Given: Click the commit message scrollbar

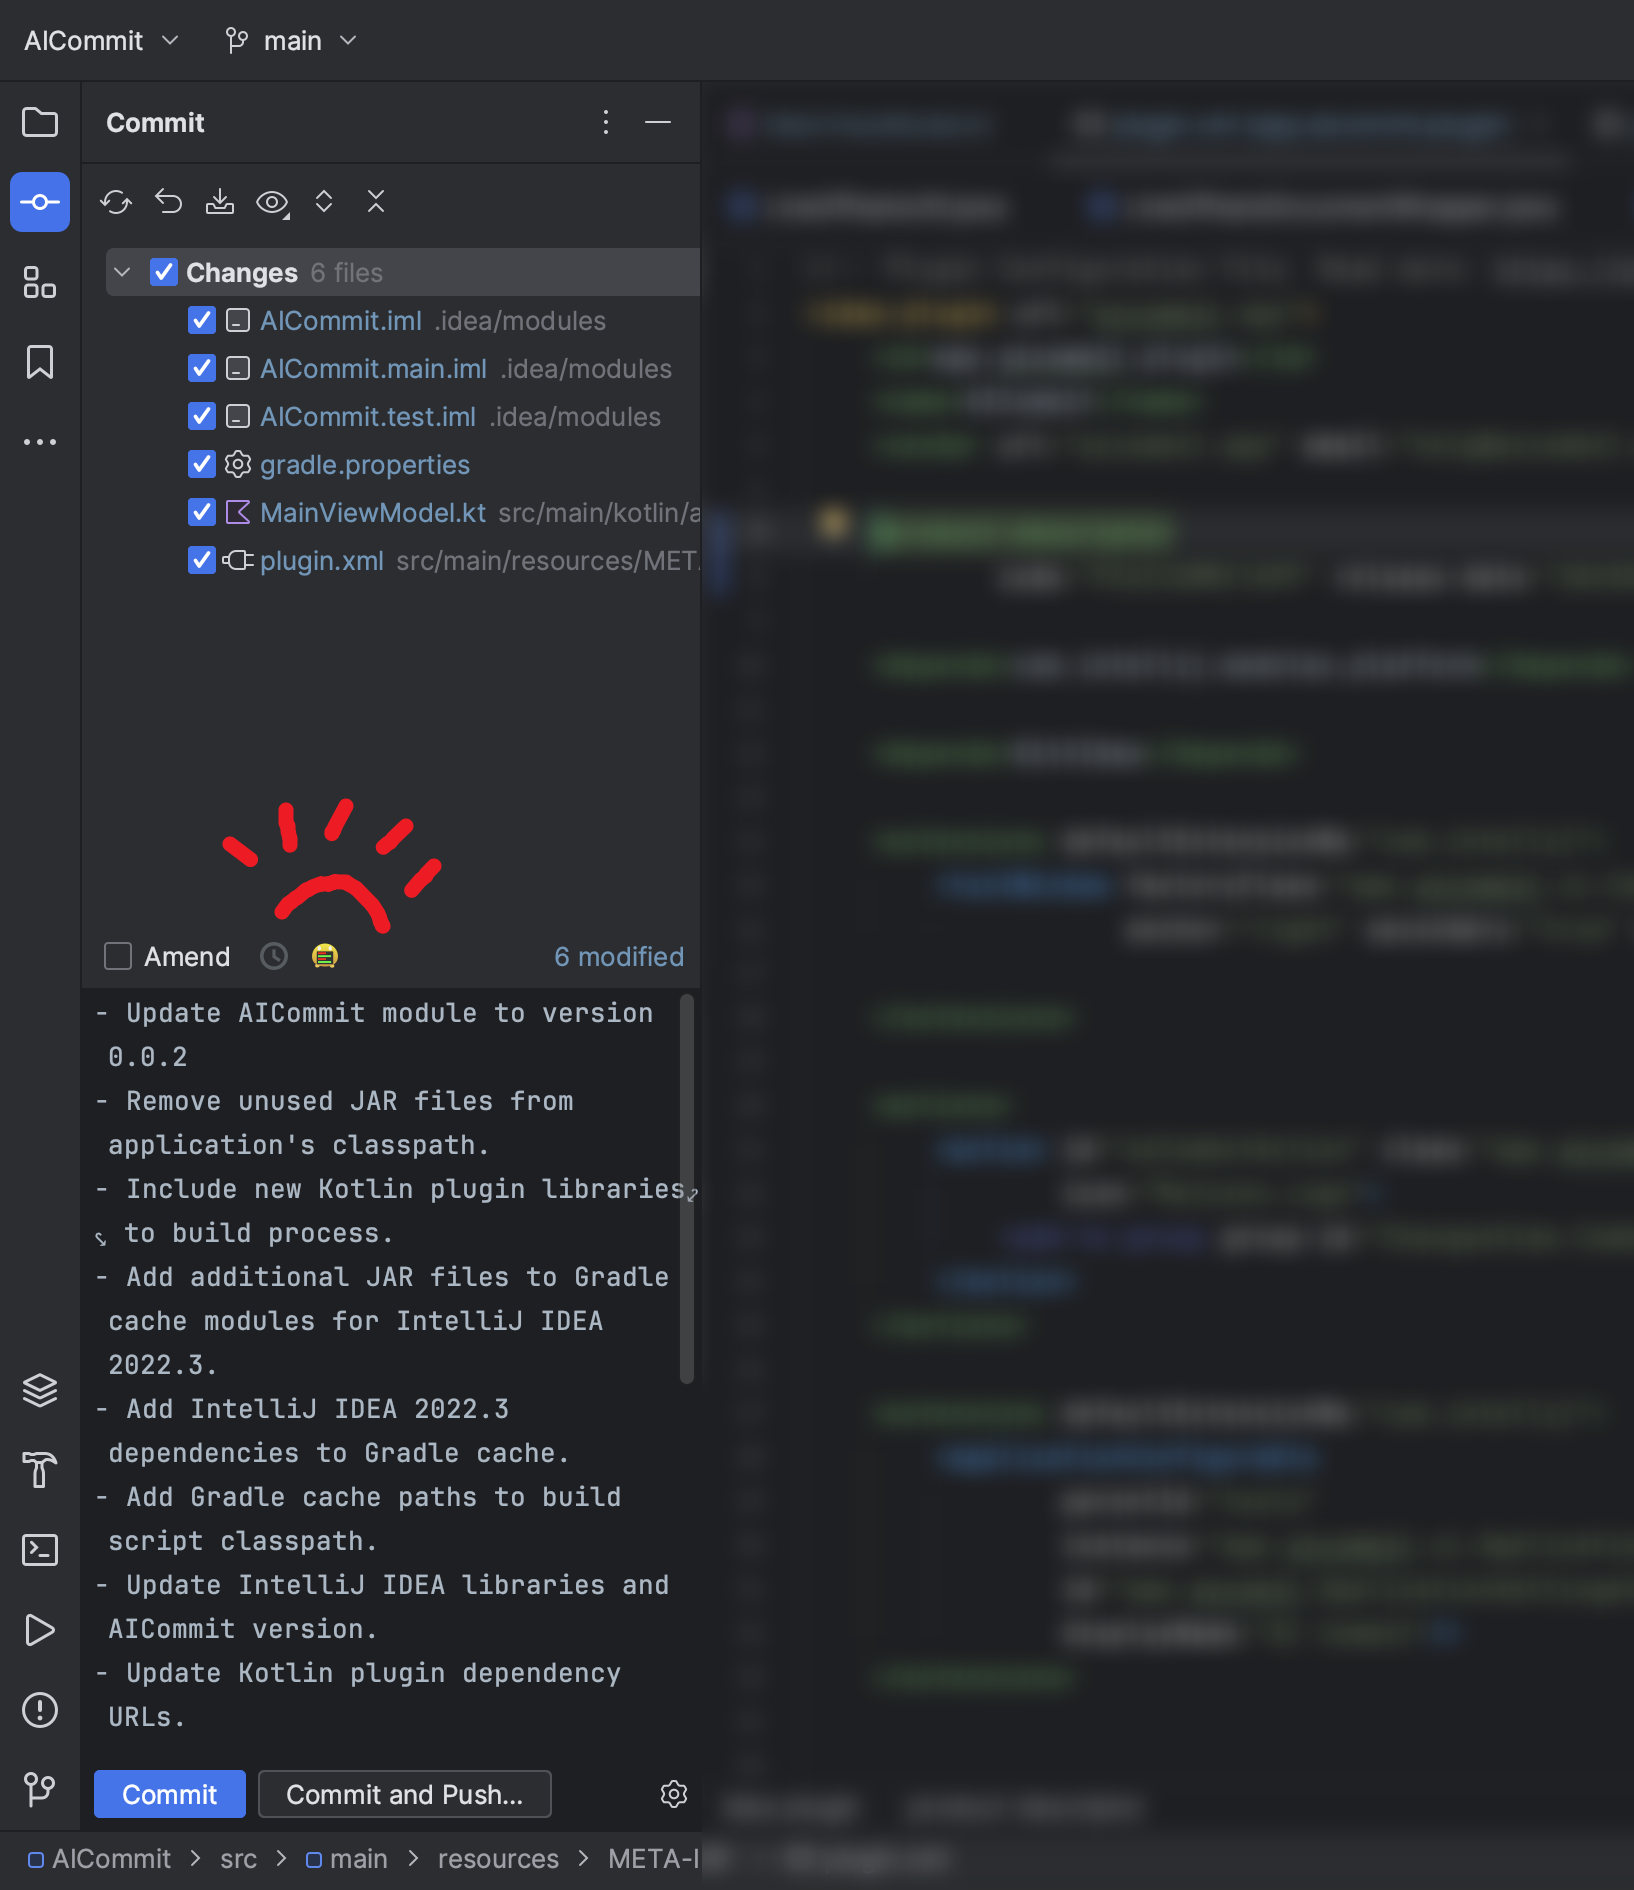Looking at the screenshot, I should point(687,1190).
